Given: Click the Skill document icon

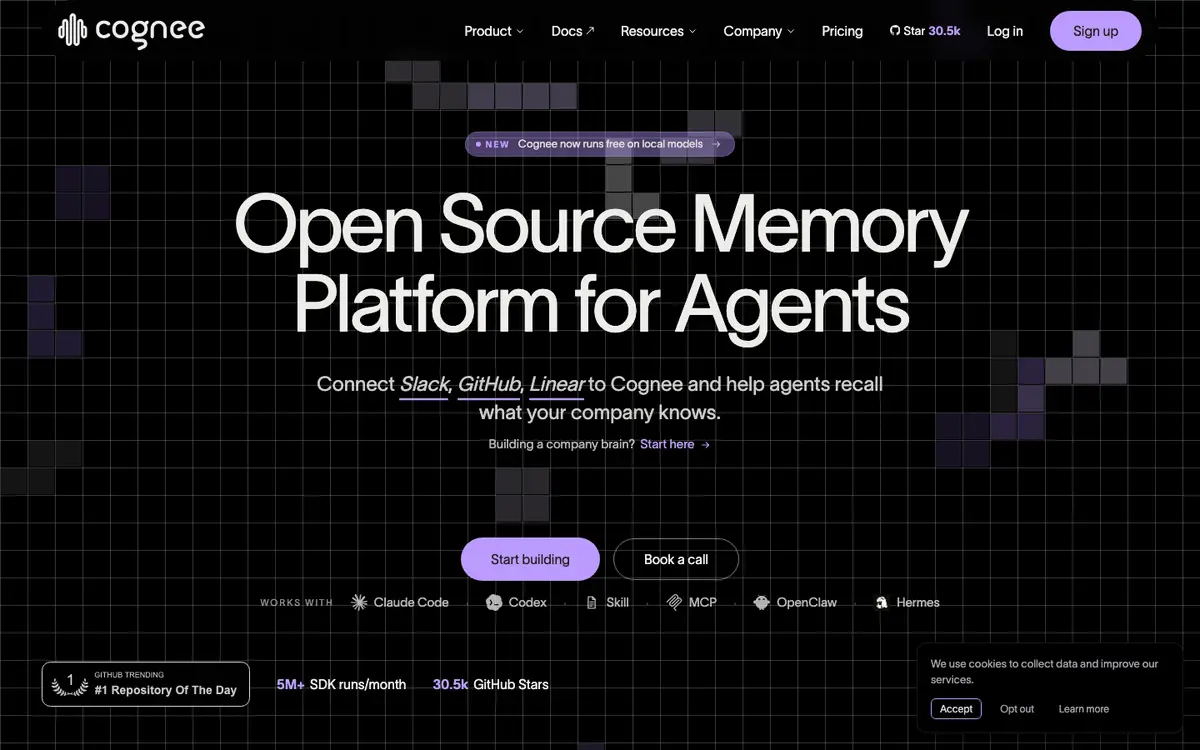Looking at the screenshot, I should click(592, 602).
